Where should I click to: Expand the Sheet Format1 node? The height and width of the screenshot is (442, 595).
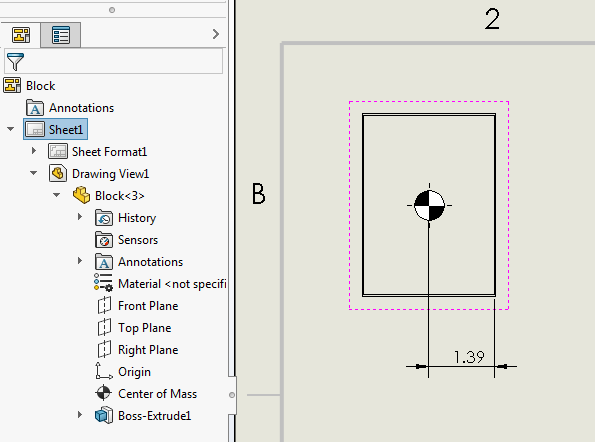[34, 151]
